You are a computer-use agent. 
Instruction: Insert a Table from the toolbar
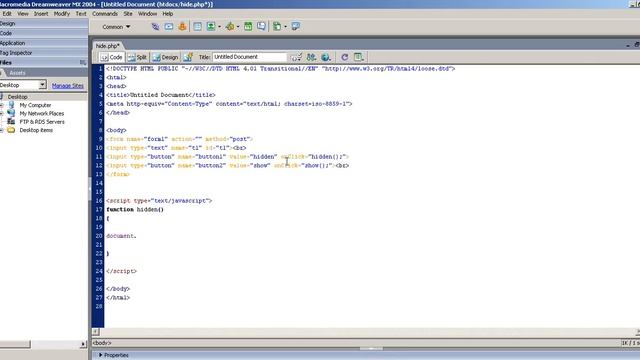tap(197, 27)
